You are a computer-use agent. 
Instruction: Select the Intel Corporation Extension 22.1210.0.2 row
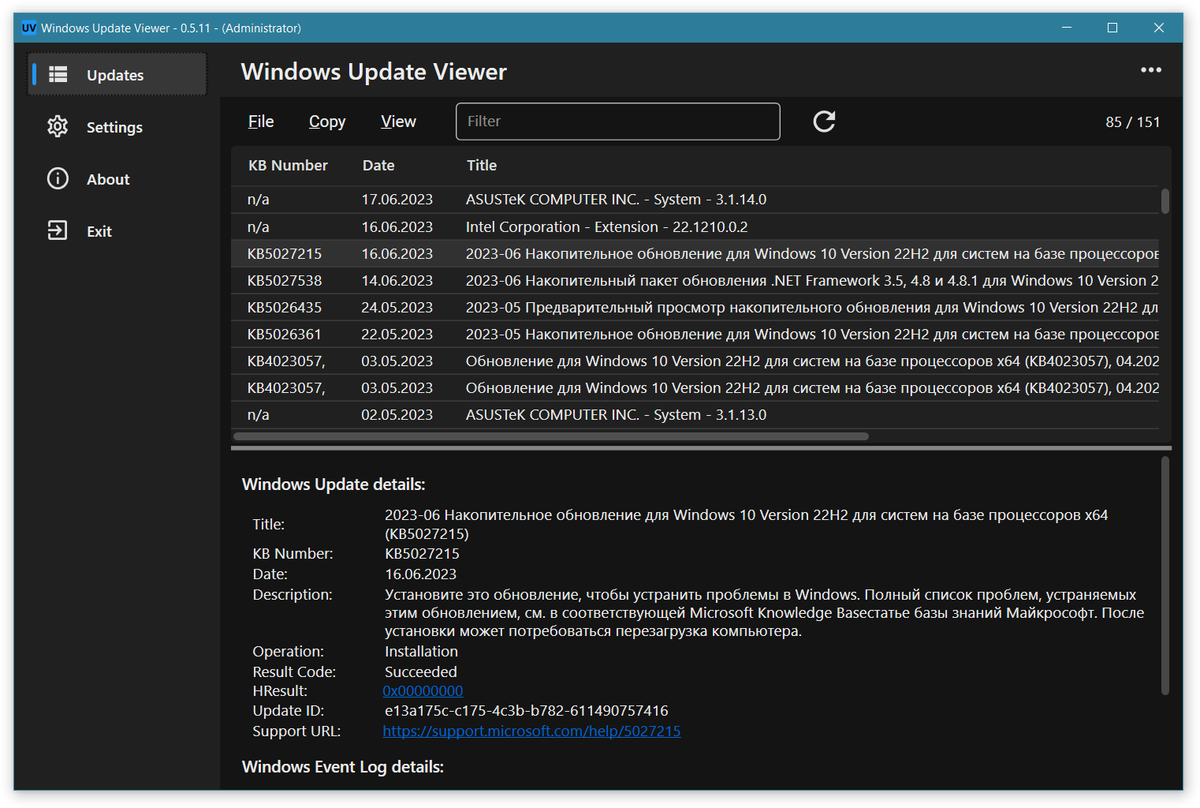click(x=696, y=226)
